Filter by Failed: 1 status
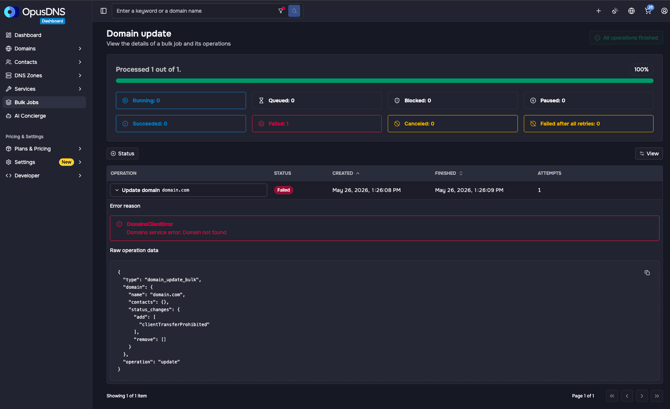 click(317, 124)
